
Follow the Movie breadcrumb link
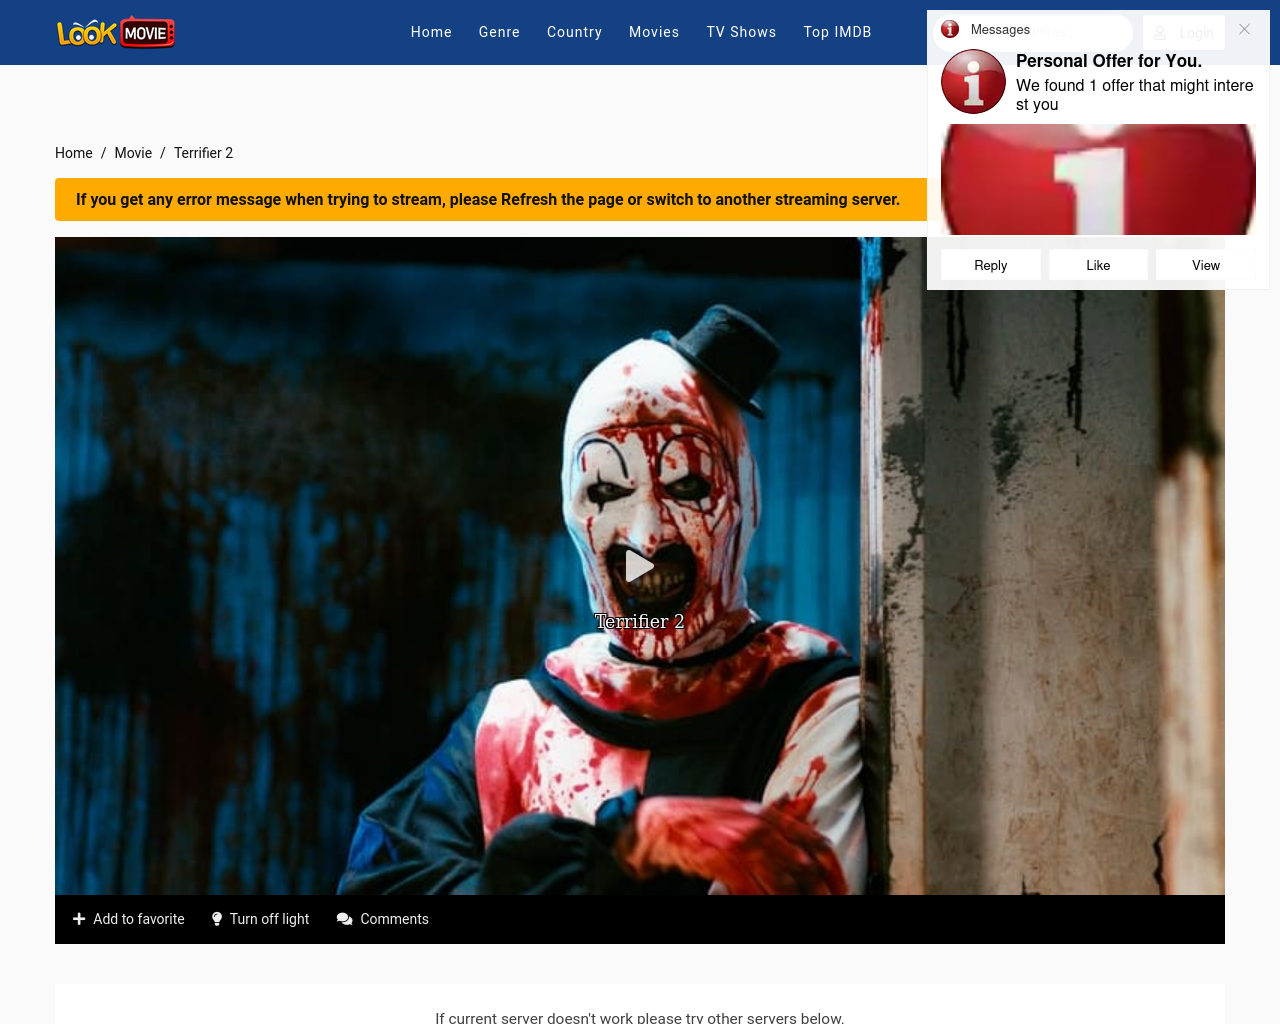pyautogui.click(x=133, y=153)
